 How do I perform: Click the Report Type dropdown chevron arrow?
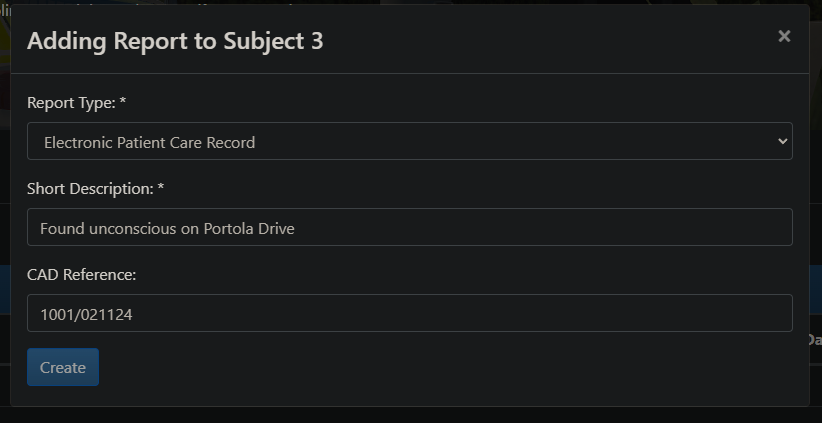(x=782, y=141)
